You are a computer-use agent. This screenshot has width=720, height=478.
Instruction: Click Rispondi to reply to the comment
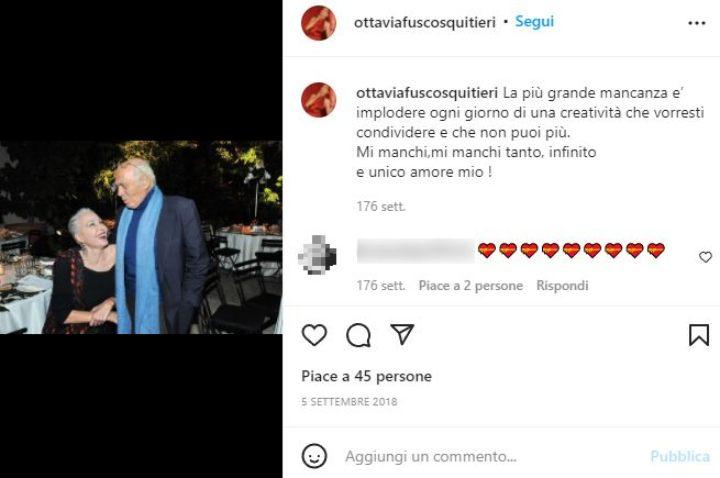[x=562, y=286]
